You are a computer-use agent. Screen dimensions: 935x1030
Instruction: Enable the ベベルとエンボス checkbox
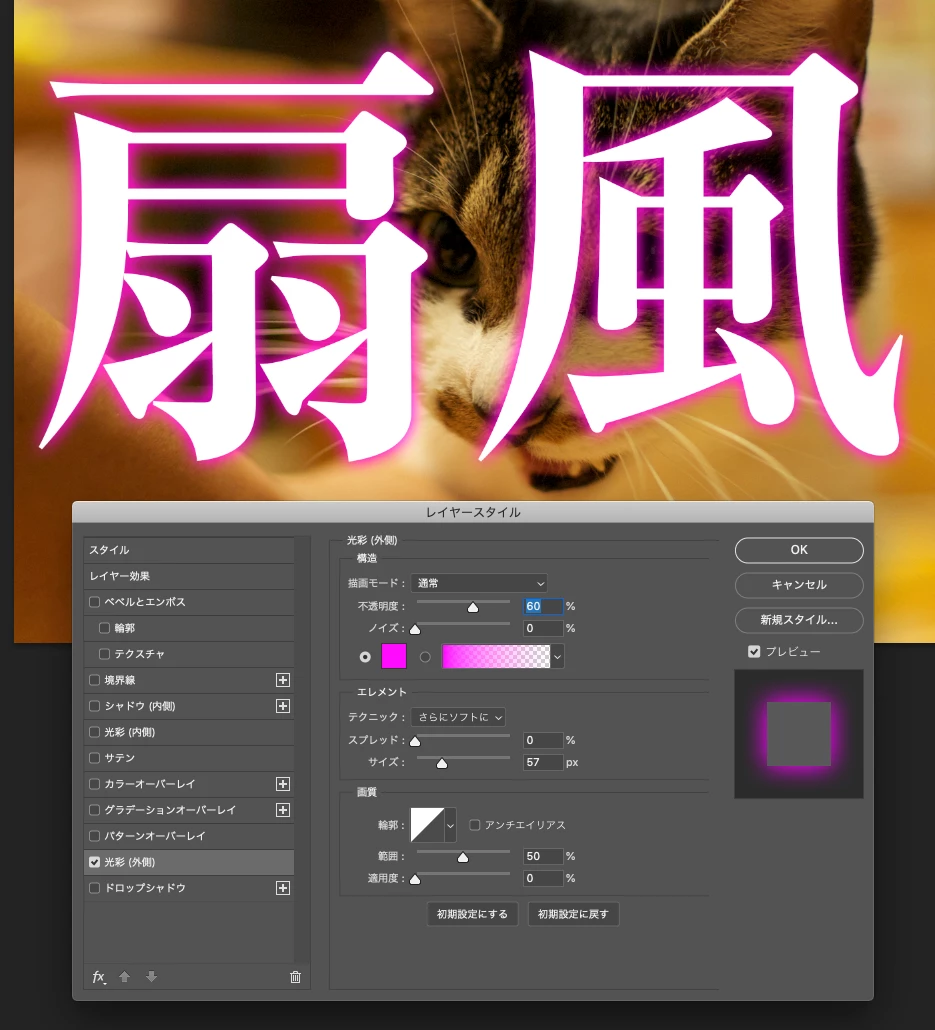(95, 602)
